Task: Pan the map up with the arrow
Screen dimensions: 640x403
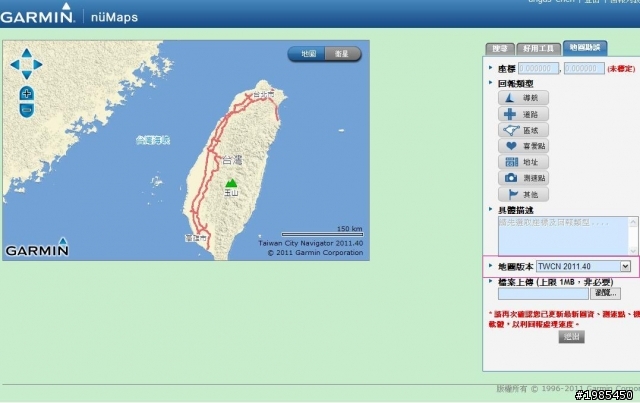Action: tap(27, 53)
